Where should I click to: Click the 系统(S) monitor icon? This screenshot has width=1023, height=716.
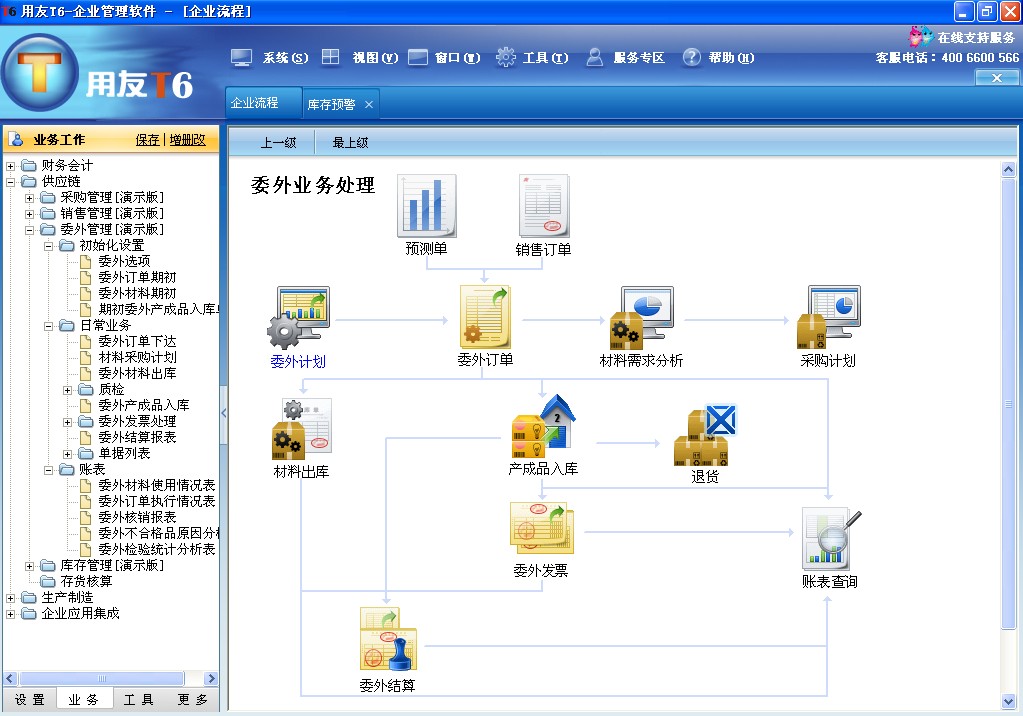[x=241, y=57]
